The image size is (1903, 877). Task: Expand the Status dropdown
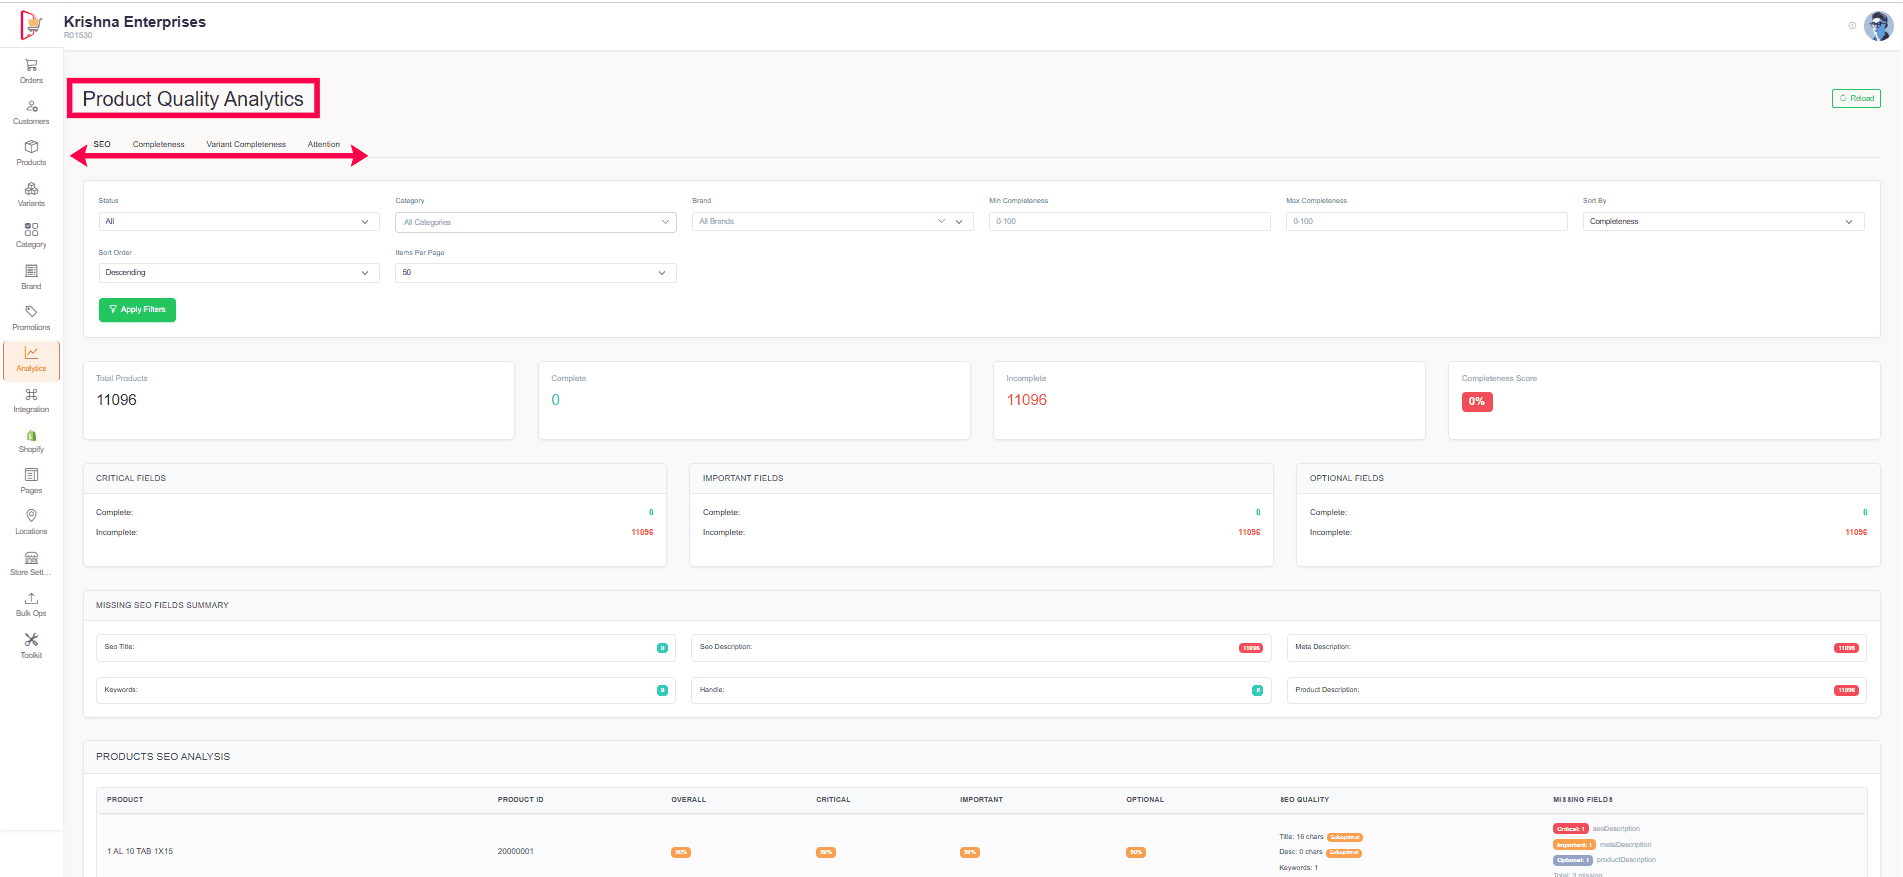tap(238, 222)
